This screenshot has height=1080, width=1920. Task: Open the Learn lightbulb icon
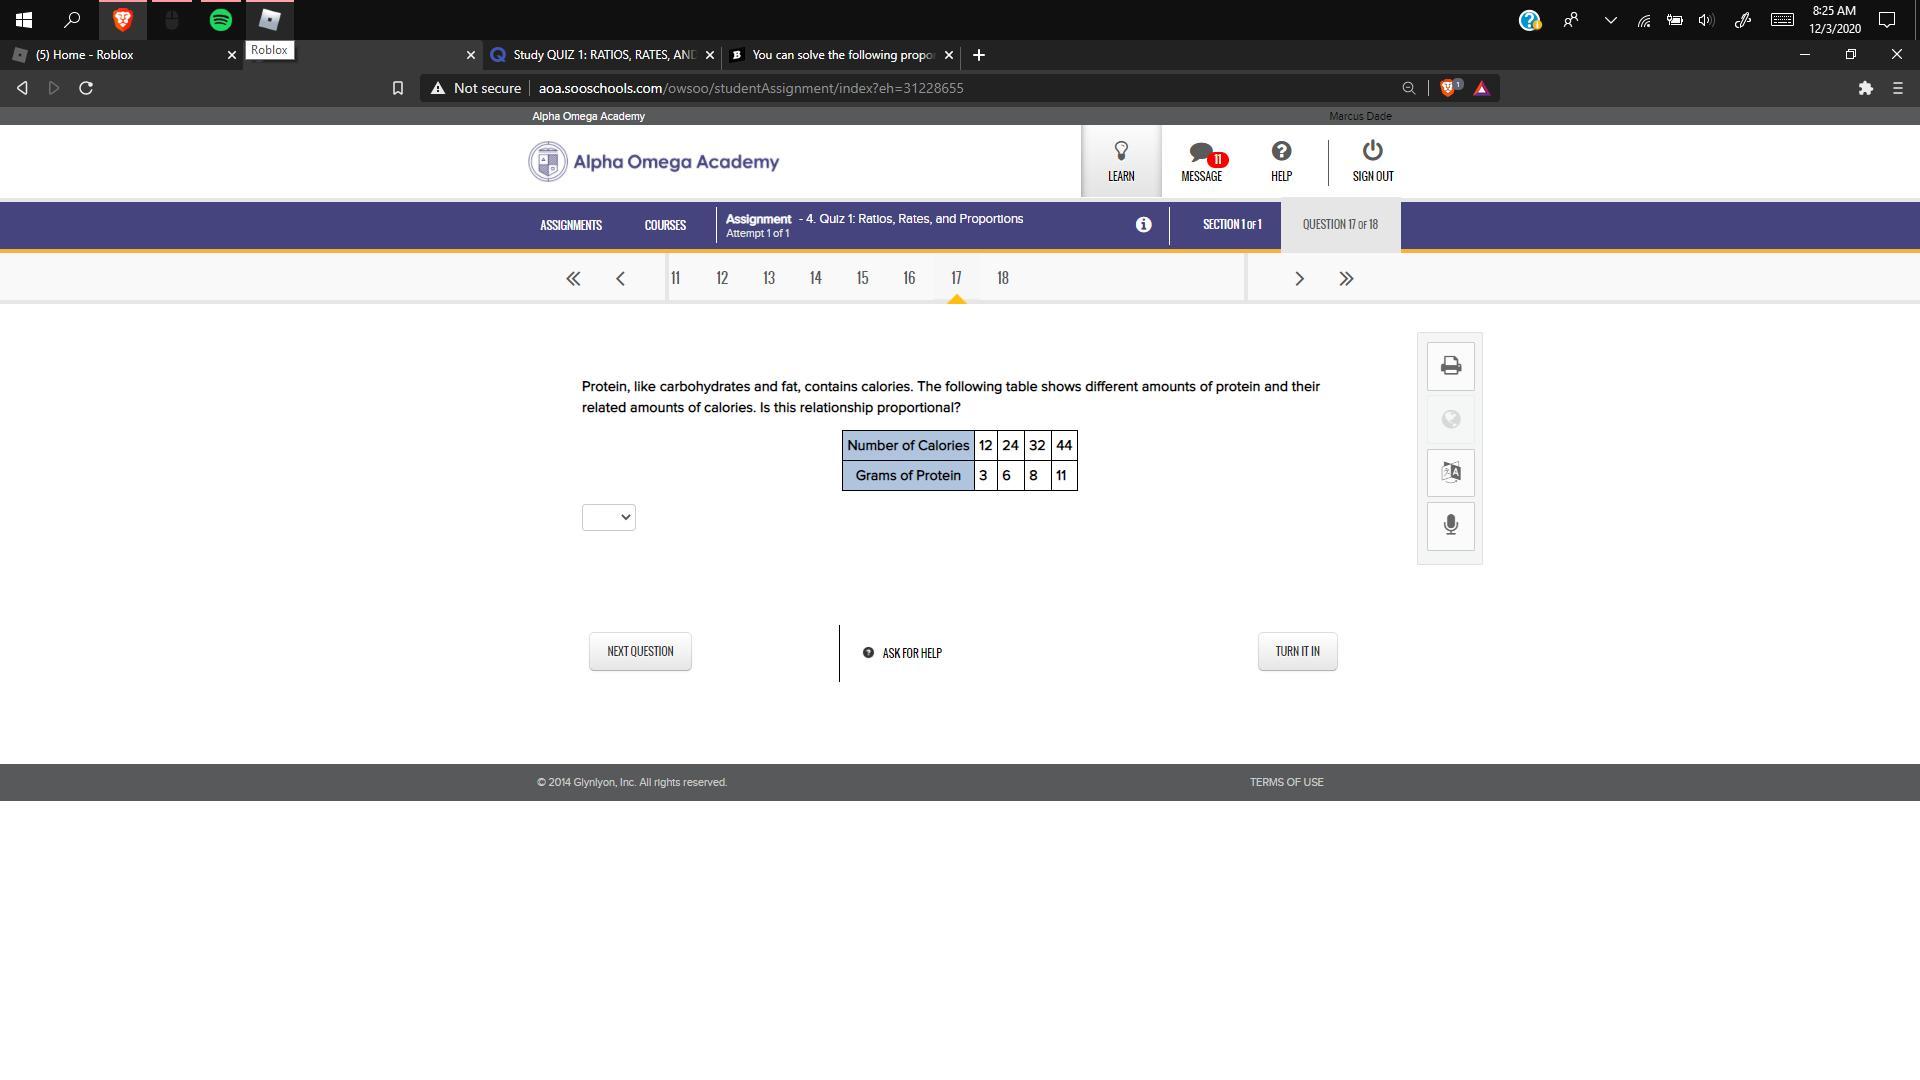pyautogui.click(x=1120, y=161)
